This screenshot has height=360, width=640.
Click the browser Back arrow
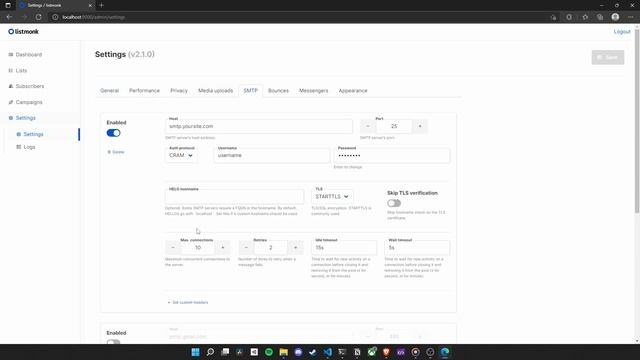(9, 17)
